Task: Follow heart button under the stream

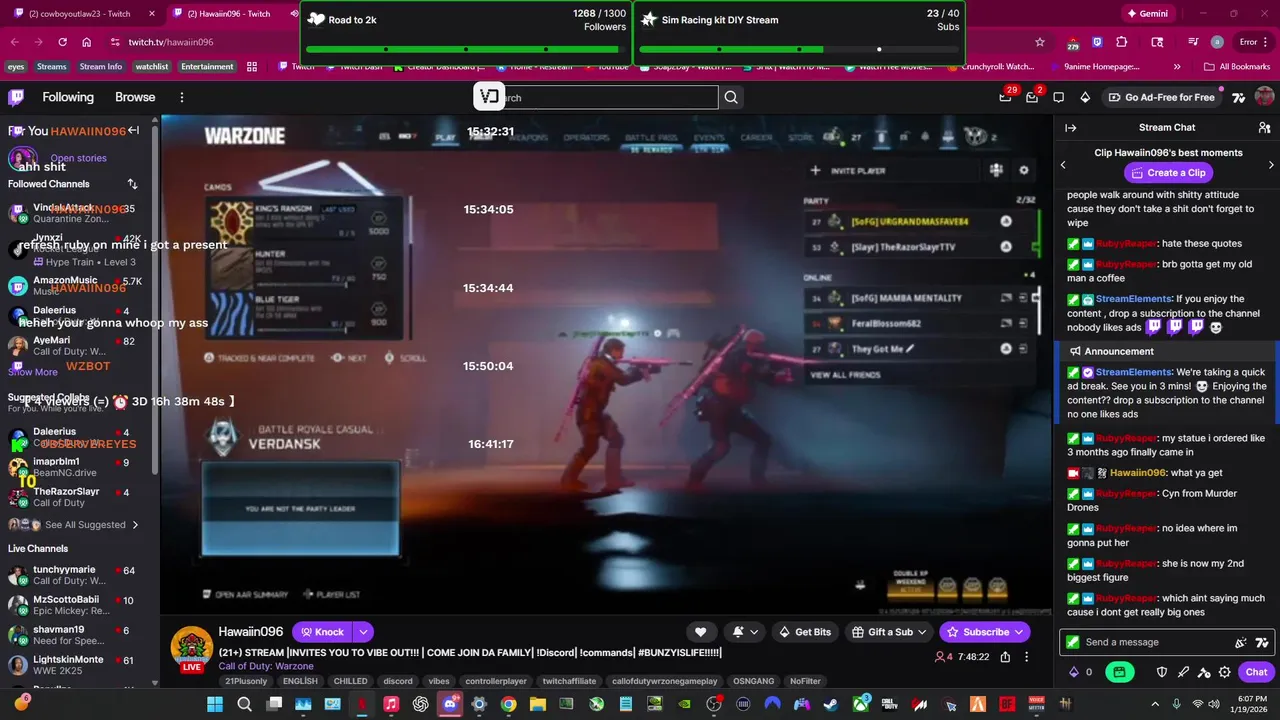Action: coord(701,632)
